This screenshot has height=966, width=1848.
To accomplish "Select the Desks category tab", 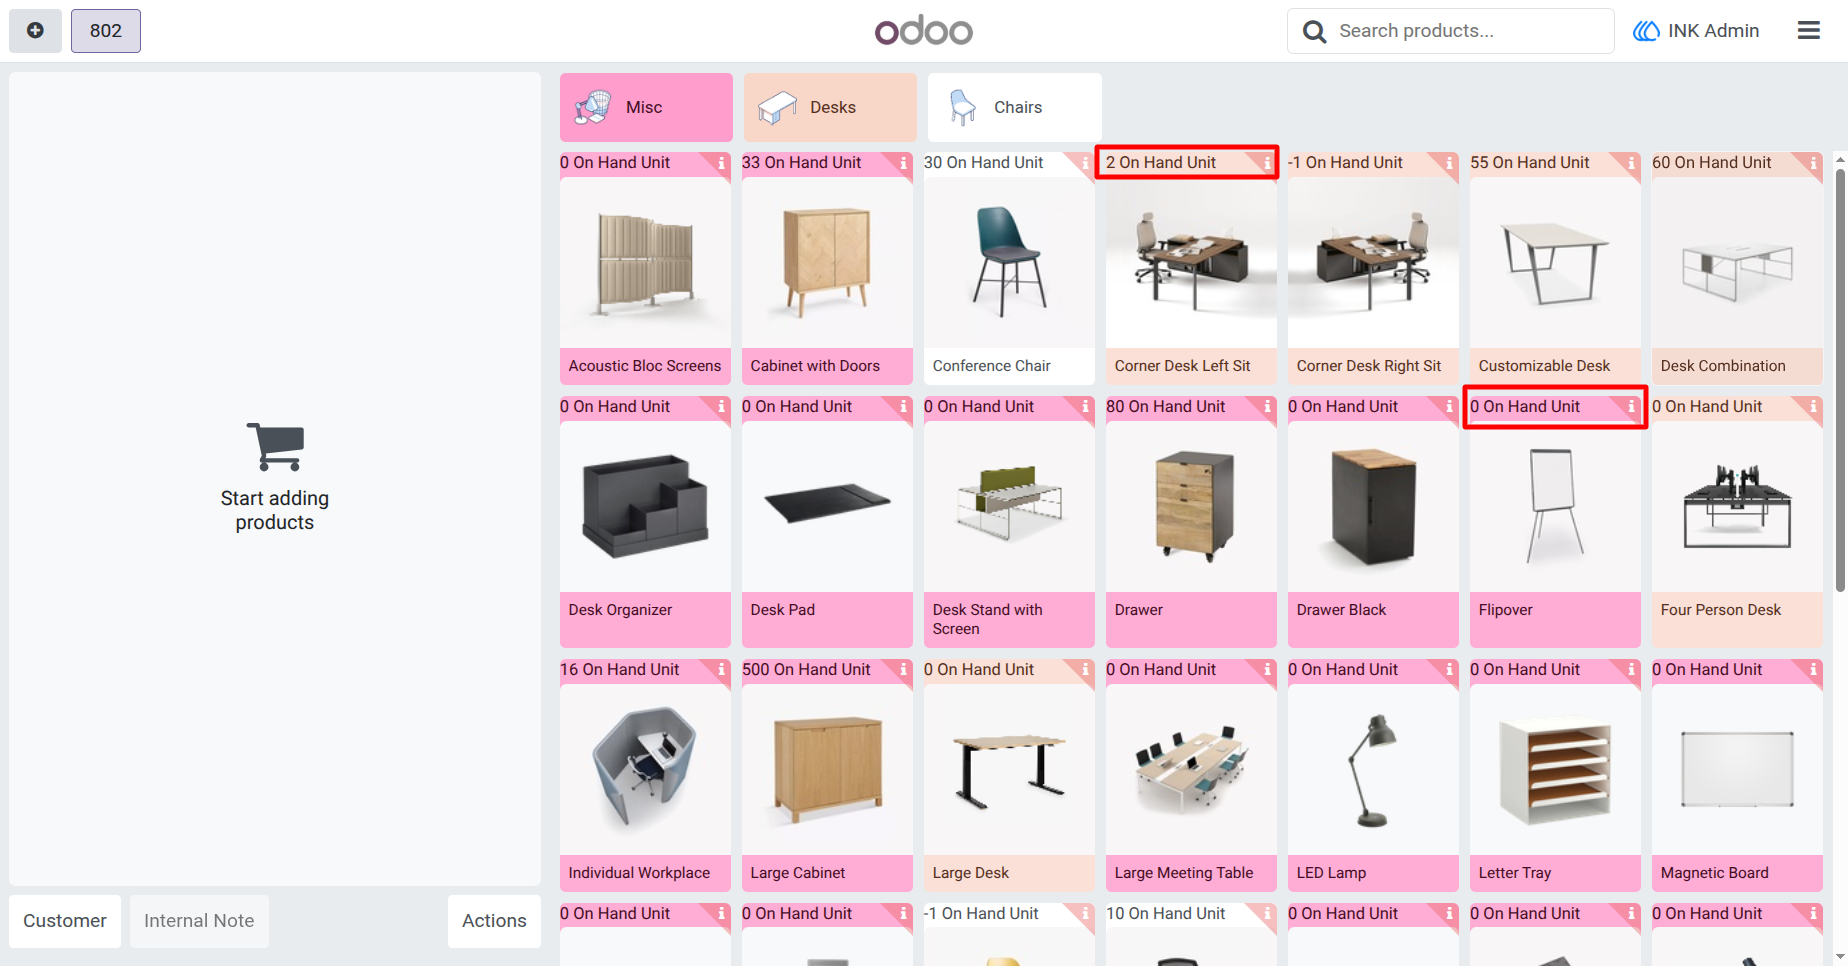I will pos(830,107).
